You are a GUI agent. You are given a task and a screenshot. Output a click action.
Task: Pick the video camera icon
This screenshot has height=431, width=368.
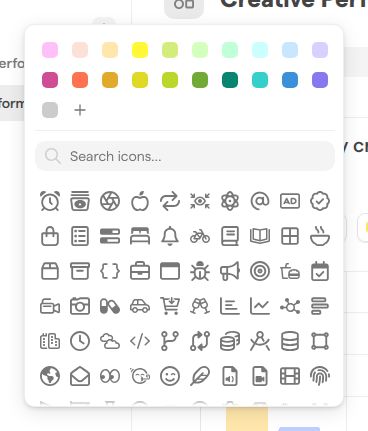[x=50, y=306]
